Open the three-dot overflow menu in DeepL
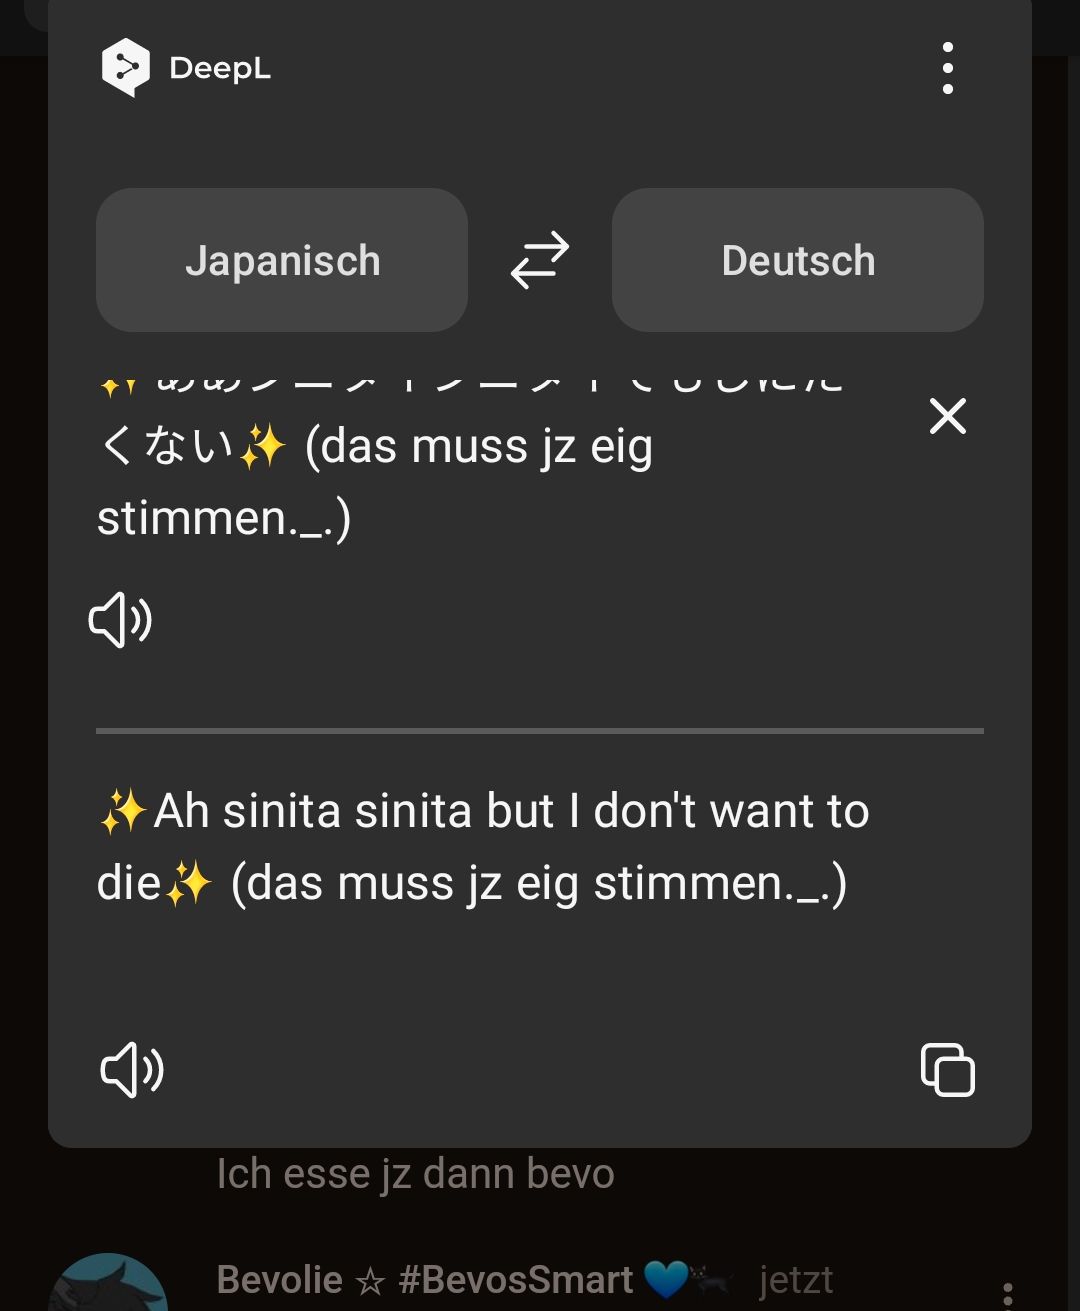 click(947, 68)
